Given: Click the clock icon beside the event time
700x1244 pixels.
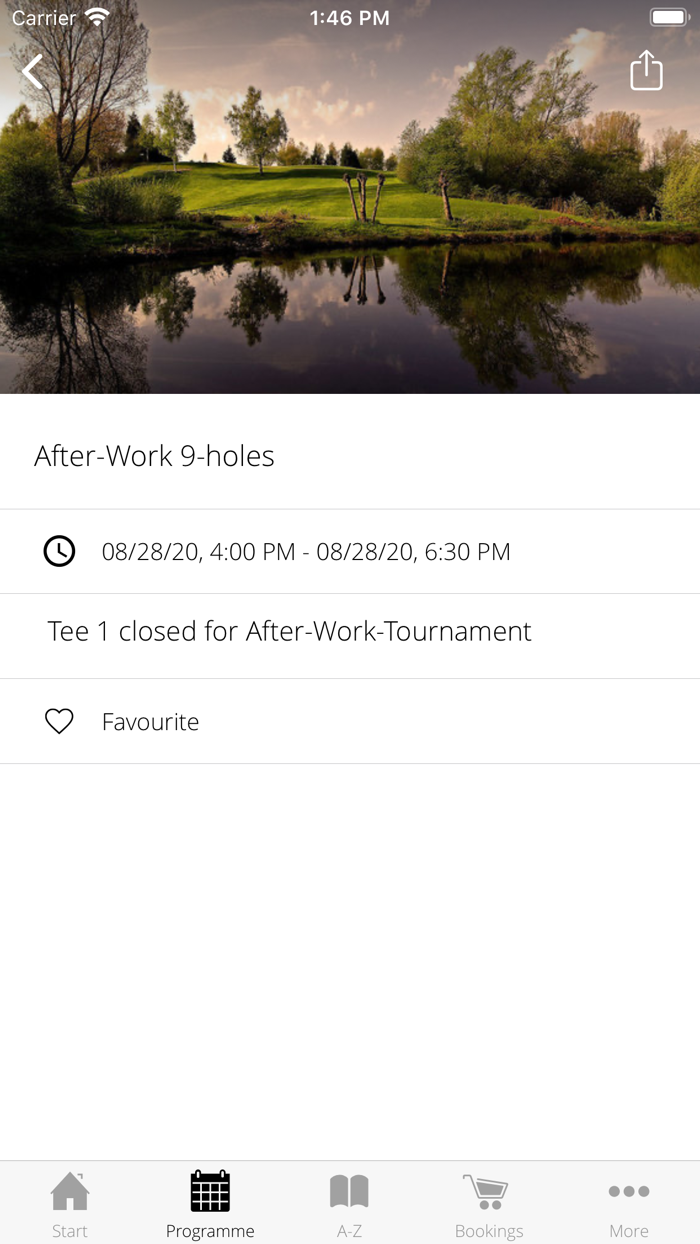Looking at the screenshot, I should 59,551.
